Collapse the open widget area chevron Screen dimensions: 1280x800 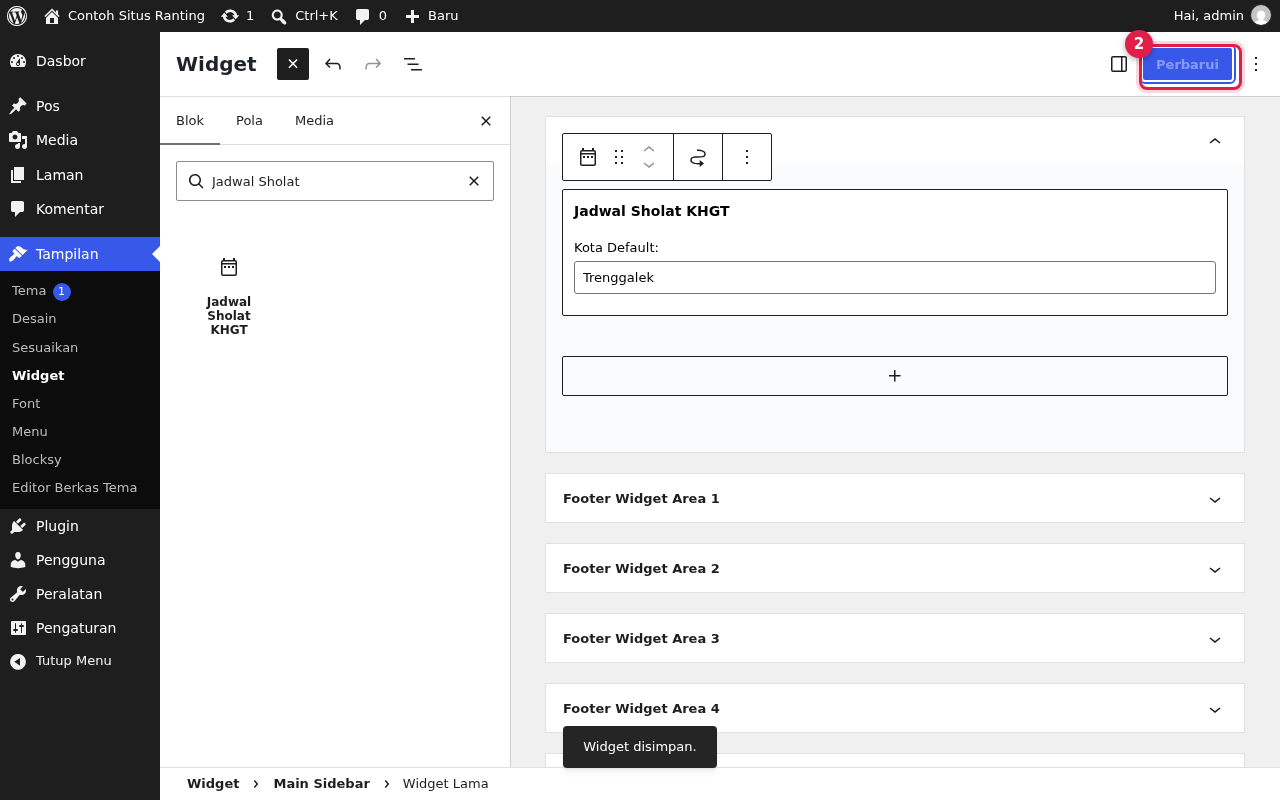coord(1215,141)
